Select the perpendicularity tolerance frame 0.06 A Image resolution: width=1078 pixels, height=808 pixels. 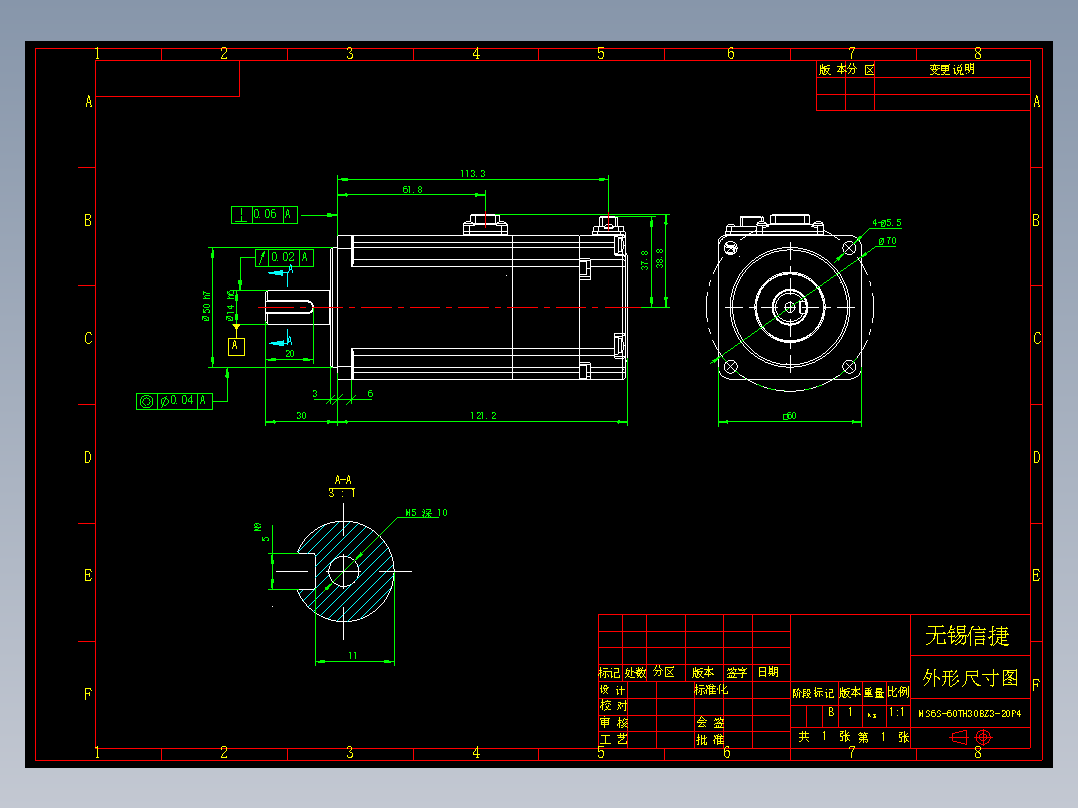(x=265, y=214)
